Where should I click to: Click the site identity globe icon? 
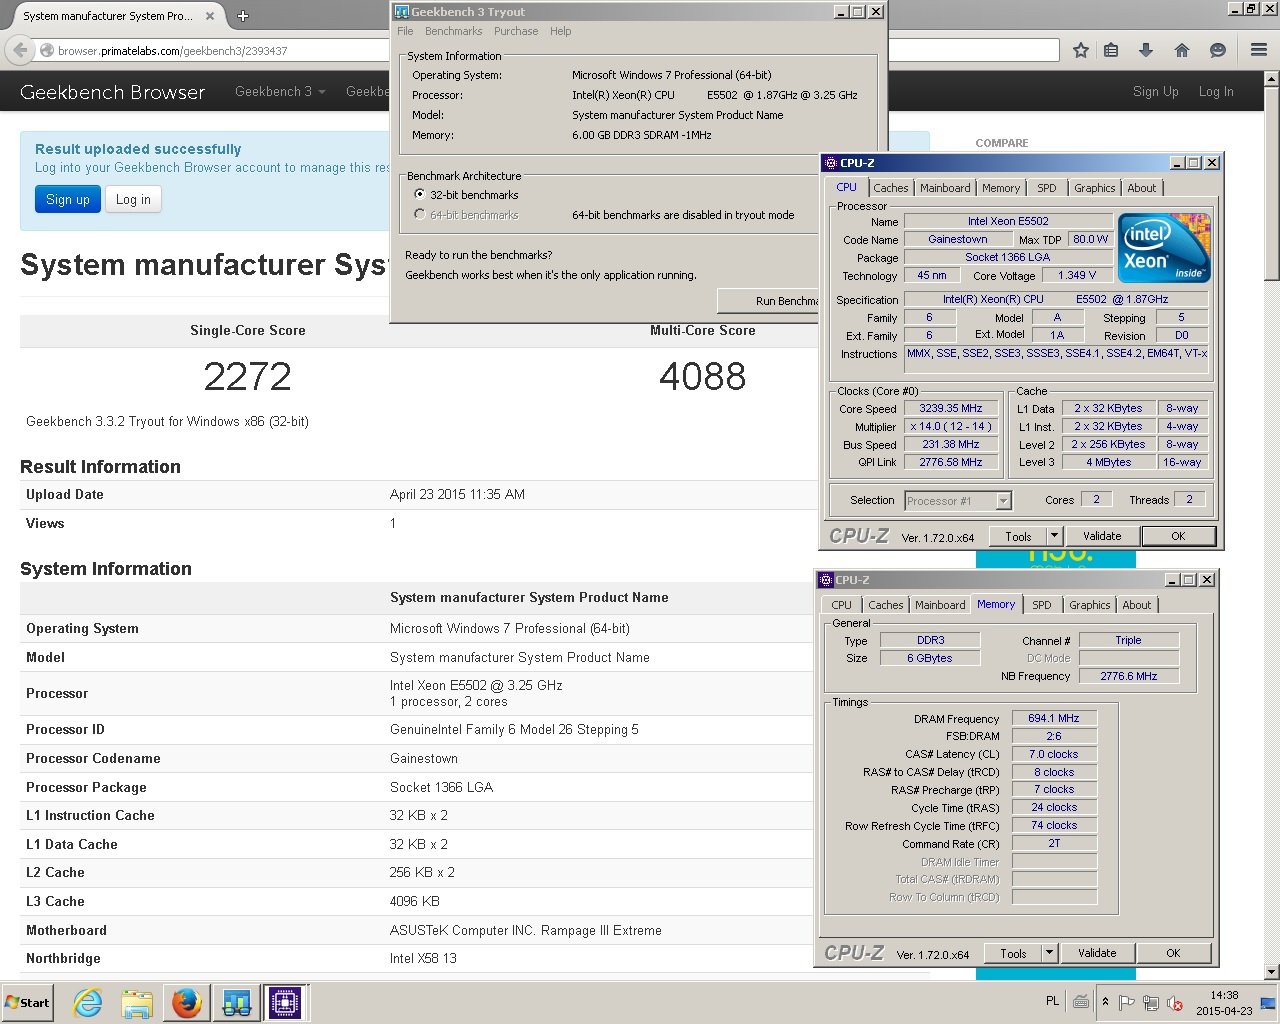47,50
